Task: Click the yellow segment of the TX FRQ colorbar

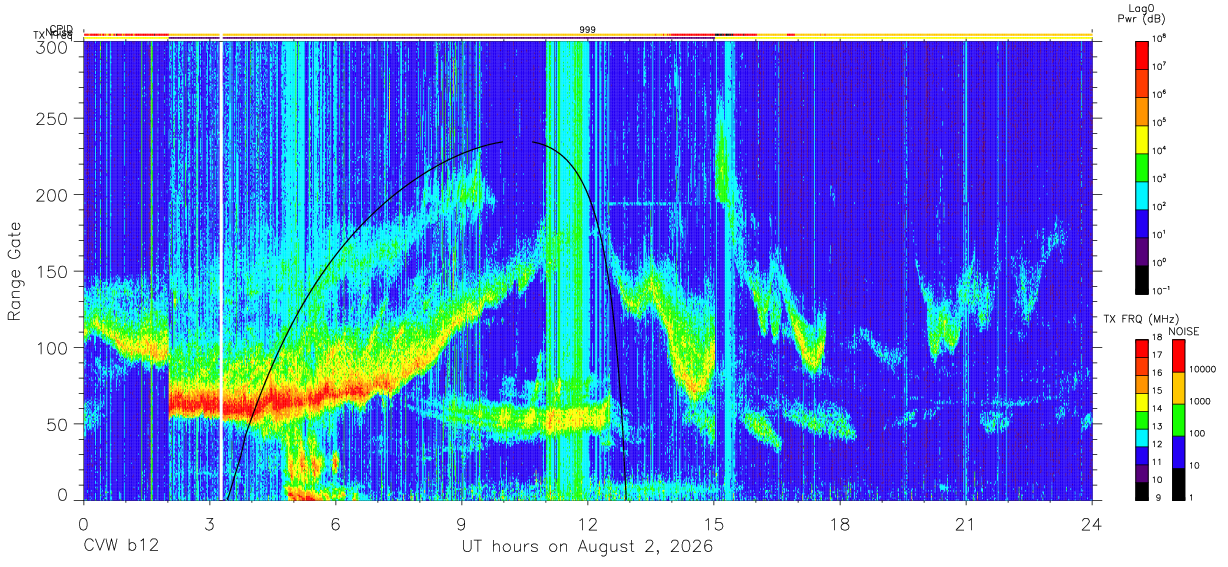Action: pos(1143,402)
